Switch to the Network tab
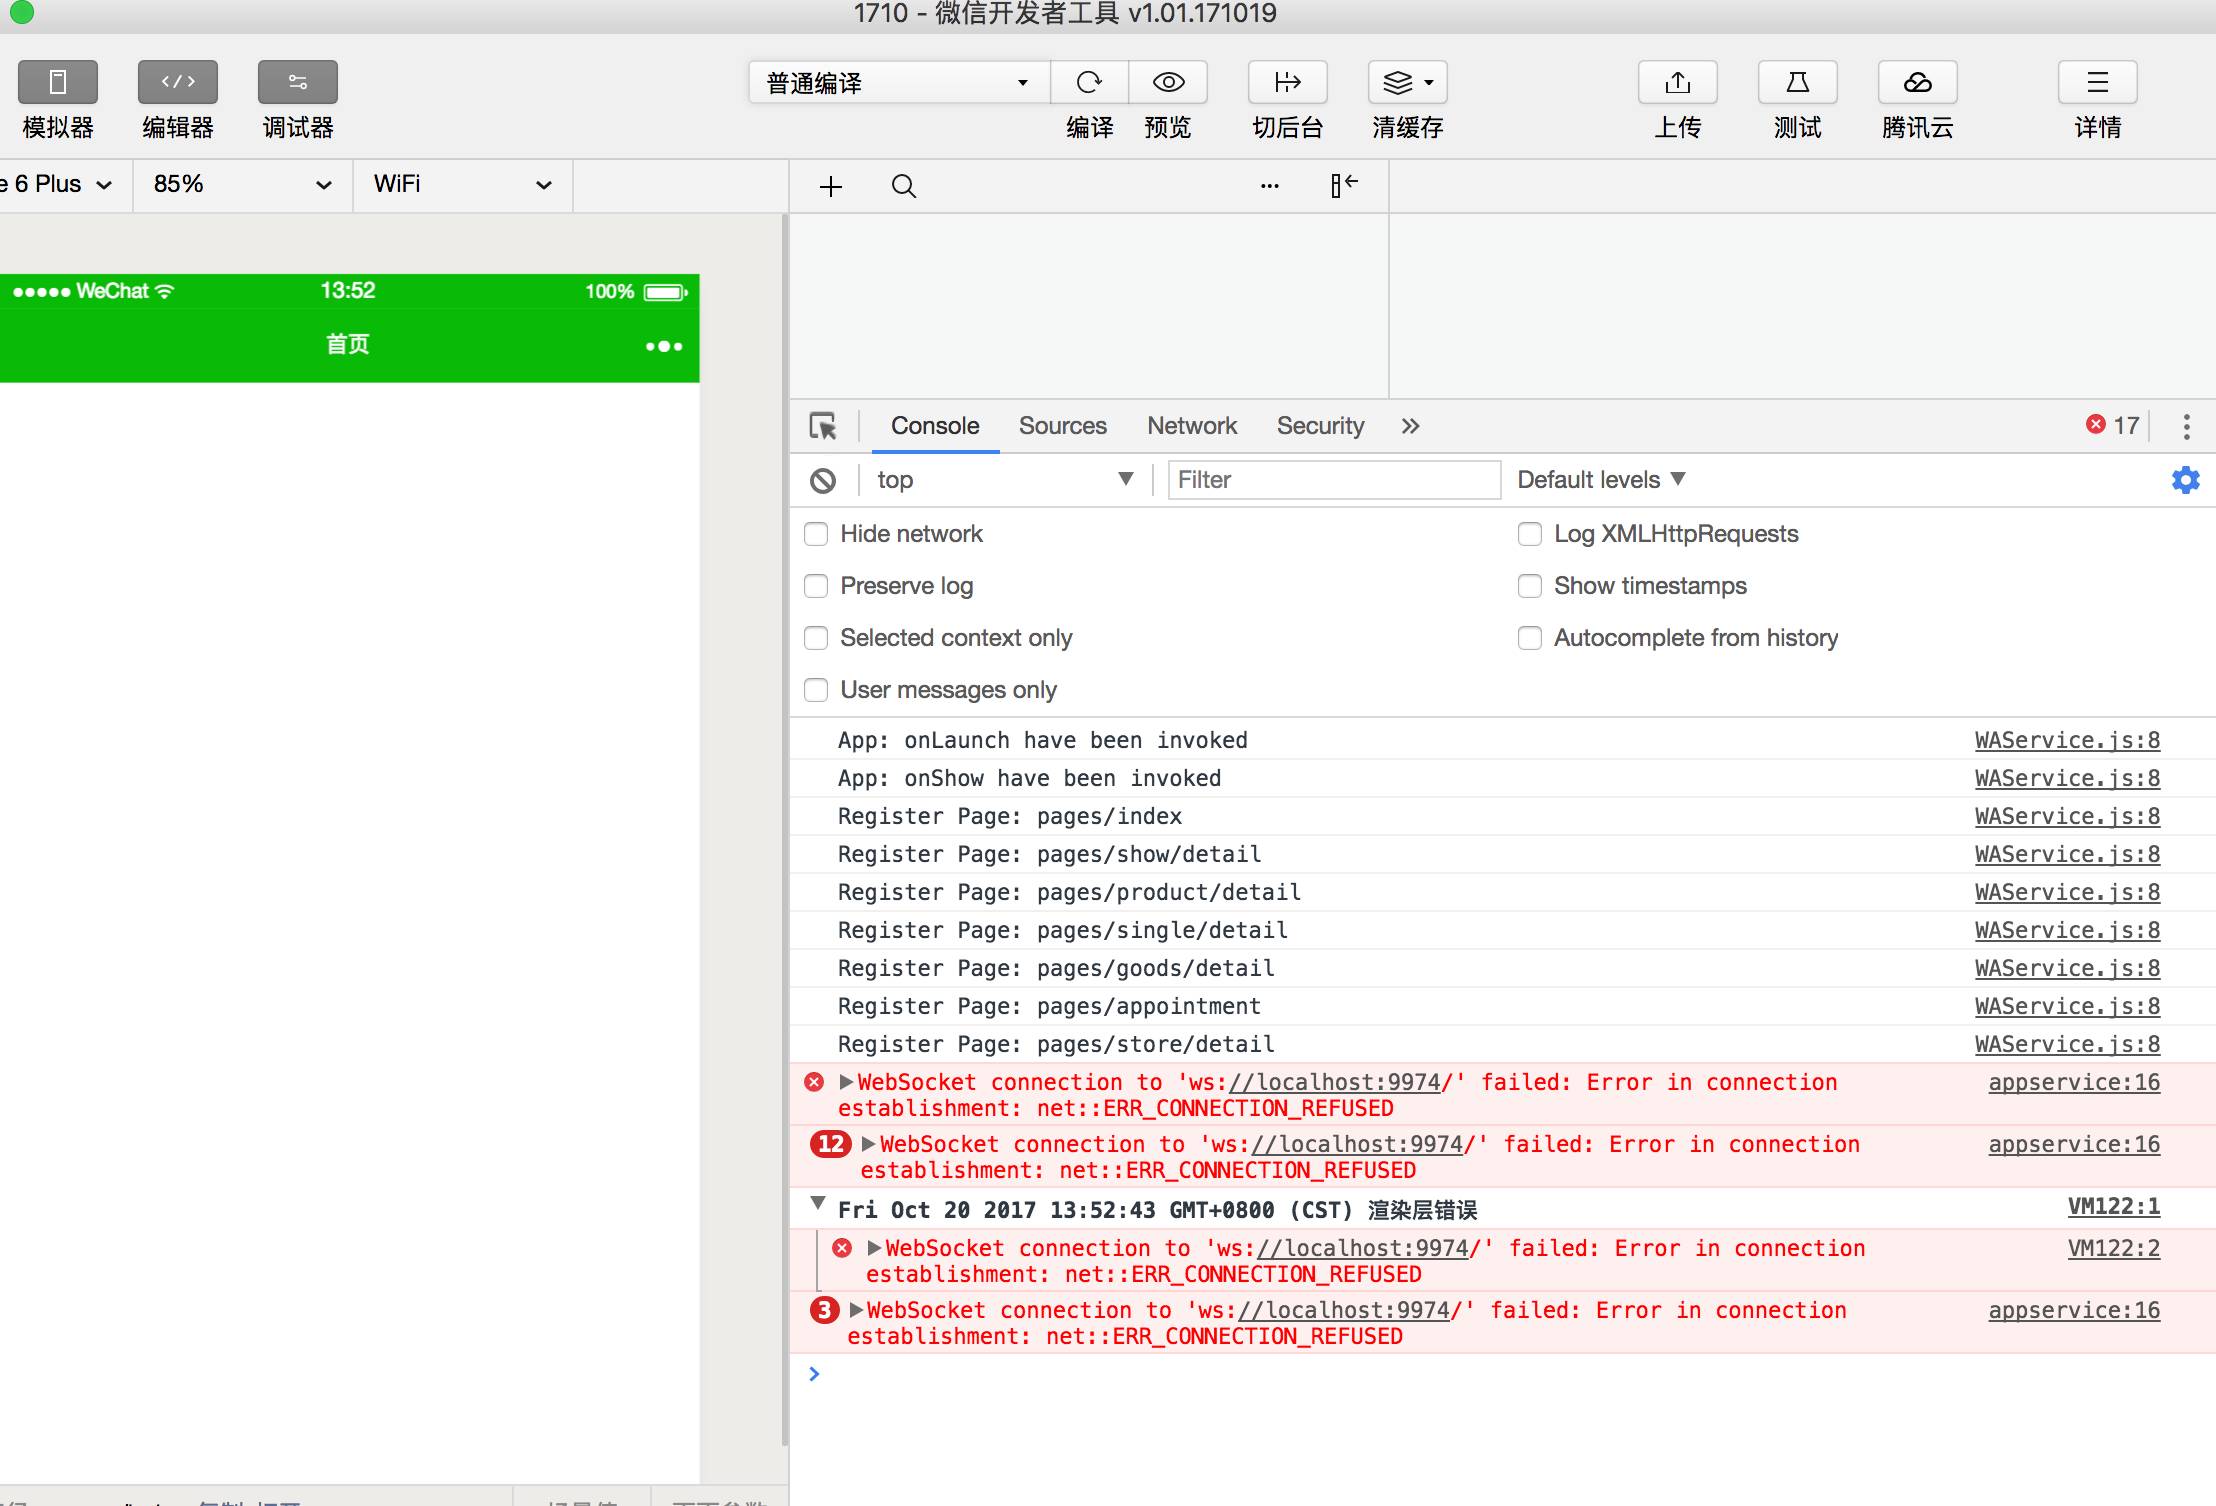 coord(1191,426)
